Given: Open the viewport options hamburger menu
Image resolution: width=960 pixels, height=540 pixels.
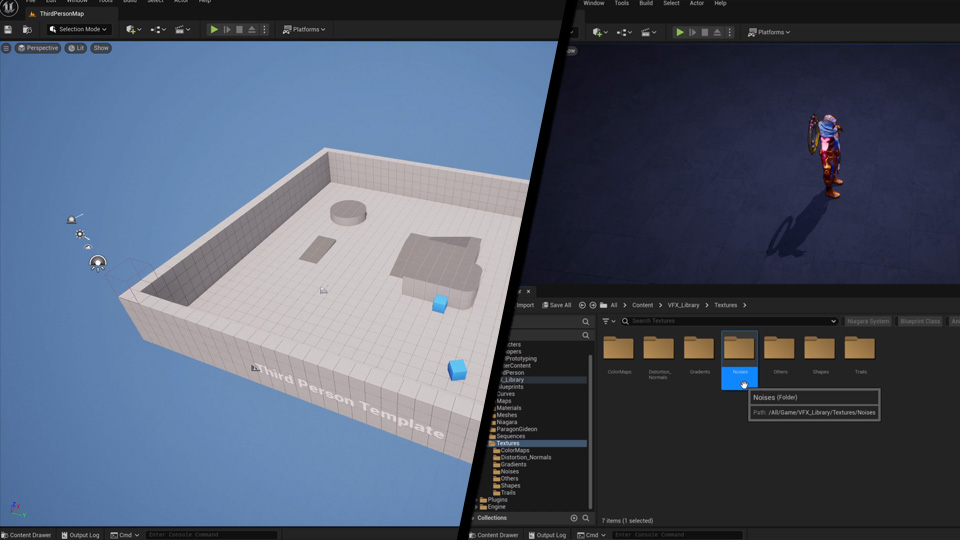Looking at the screenshot, I should click(x=6, y=48).
